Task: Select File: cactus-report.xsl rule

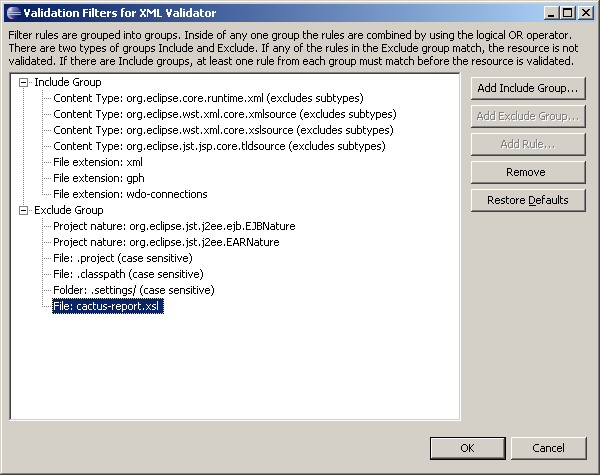Action: click(x=108, y=306)
